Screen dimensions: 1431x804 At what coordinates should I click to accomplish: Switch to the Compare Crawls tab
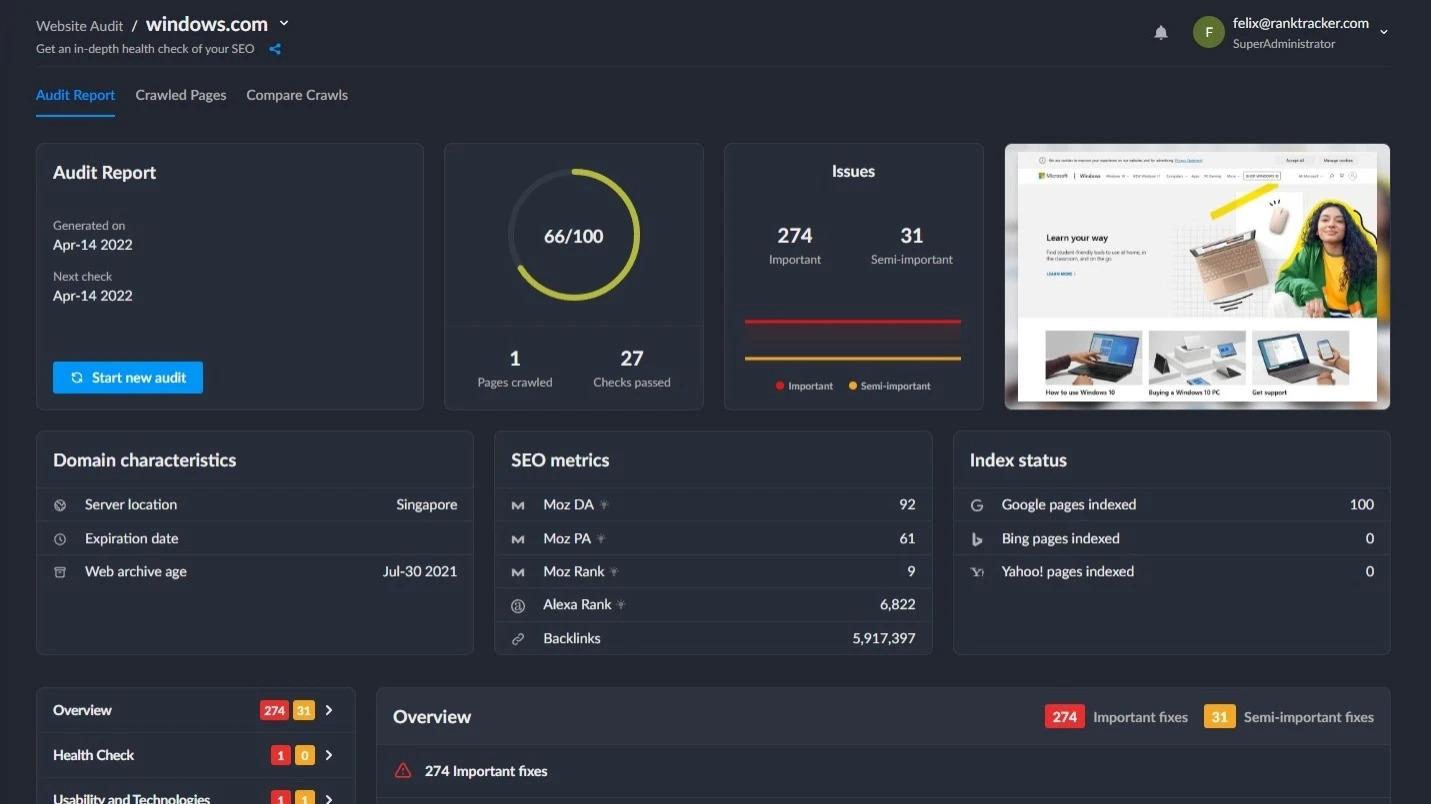pos(297,95)
